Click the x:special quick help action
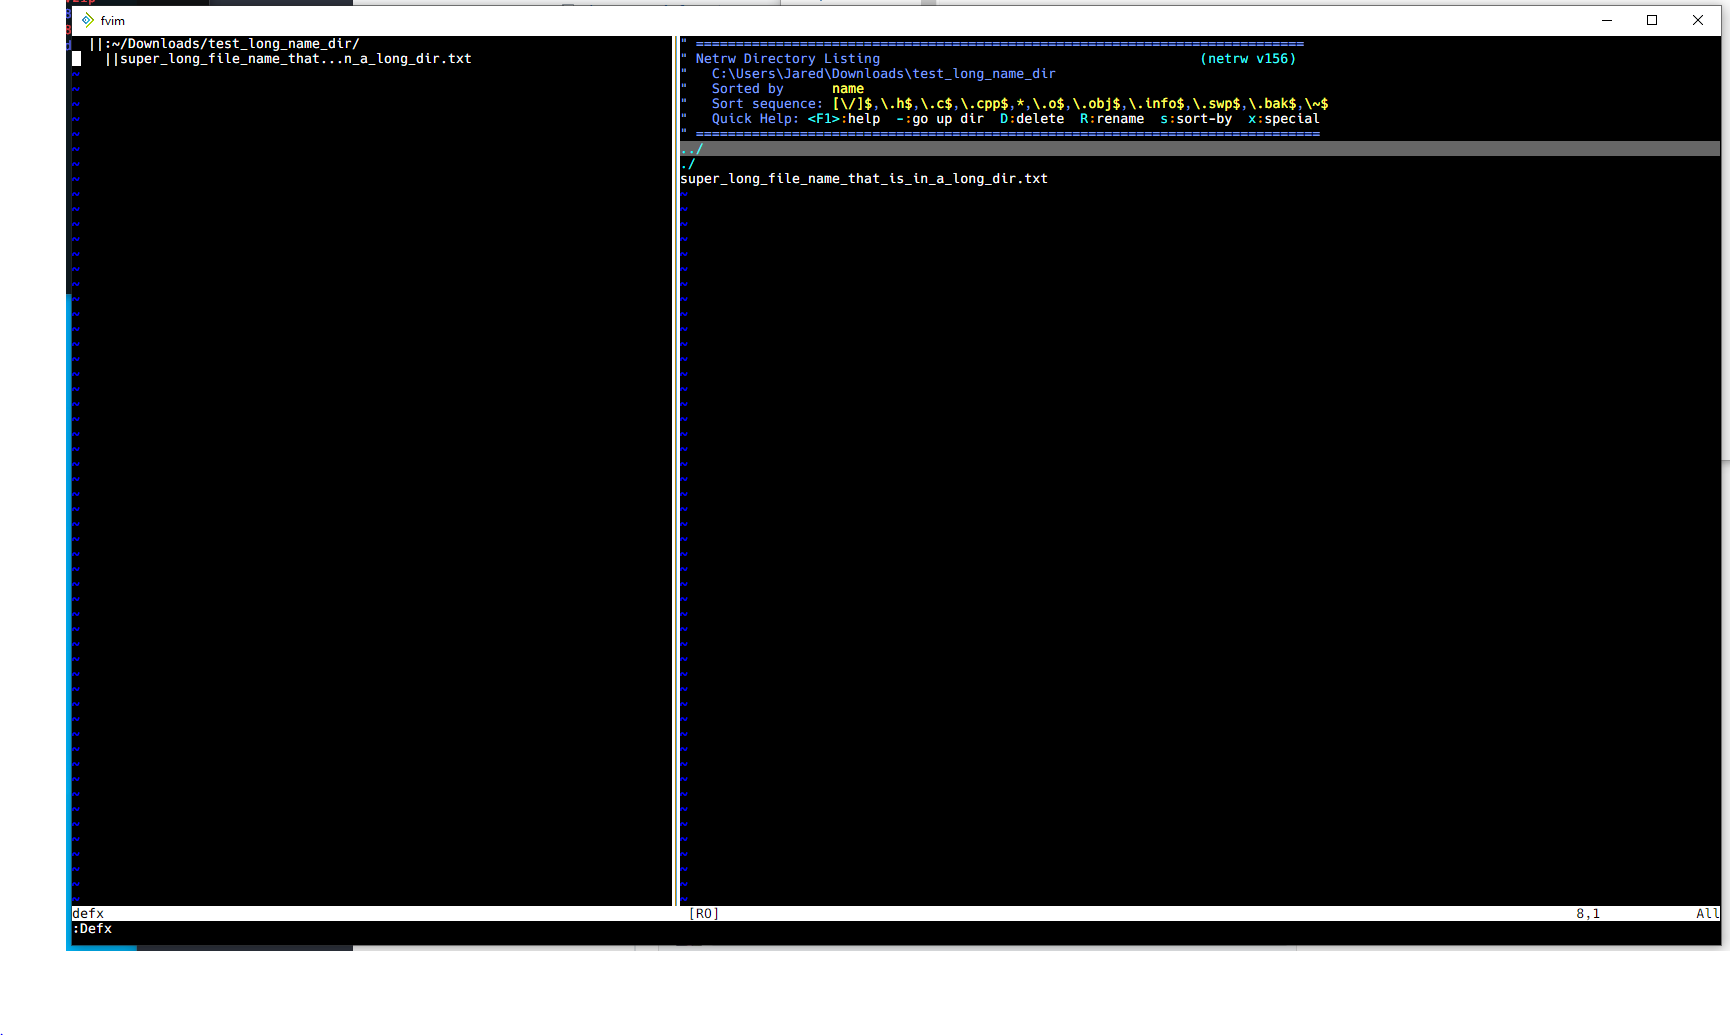The width and height of the screenshot is (1730, 1035). point(1284,118)
